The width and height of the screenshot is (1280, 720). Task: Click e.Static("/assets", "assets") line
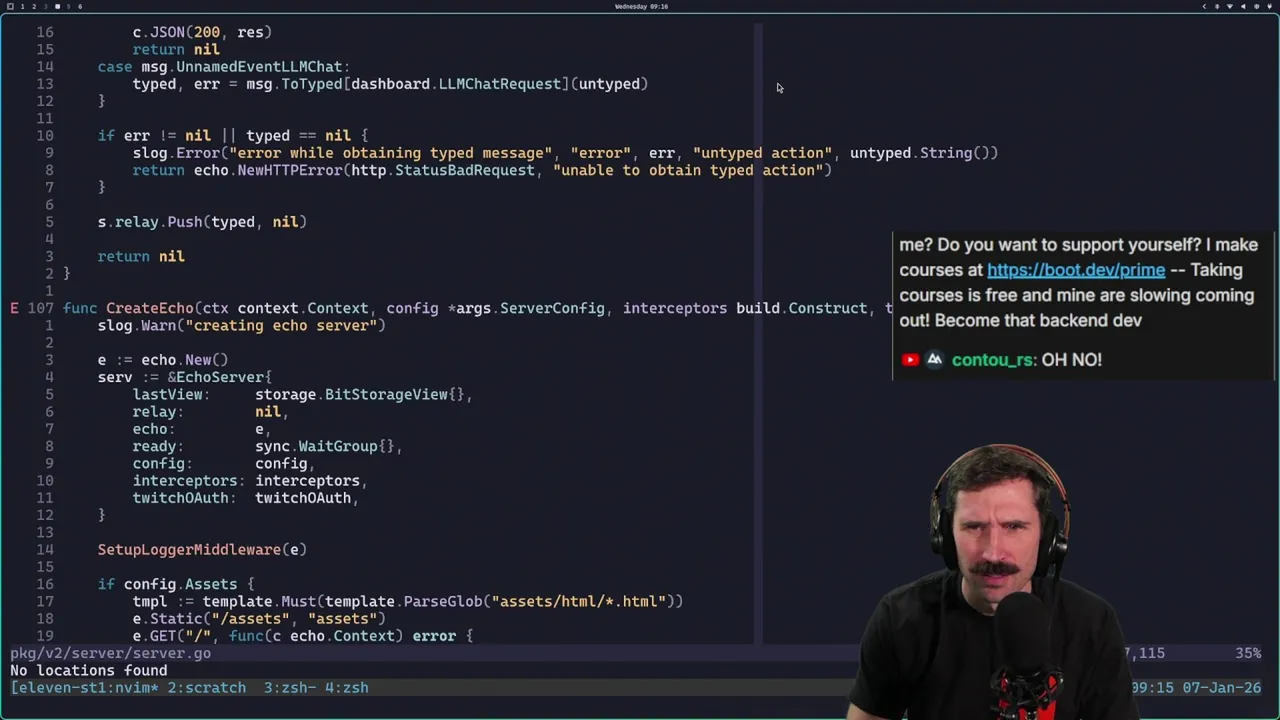259,619
